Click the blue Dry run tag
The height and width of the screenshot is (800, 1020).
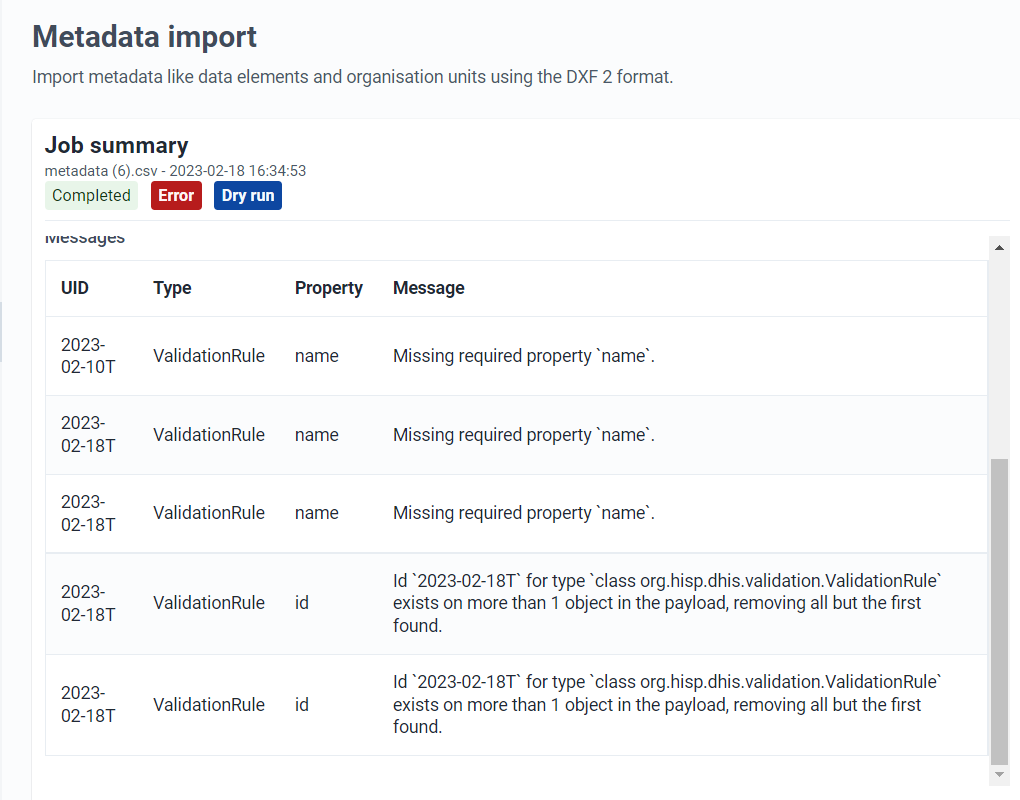click(x=248, y=196)
